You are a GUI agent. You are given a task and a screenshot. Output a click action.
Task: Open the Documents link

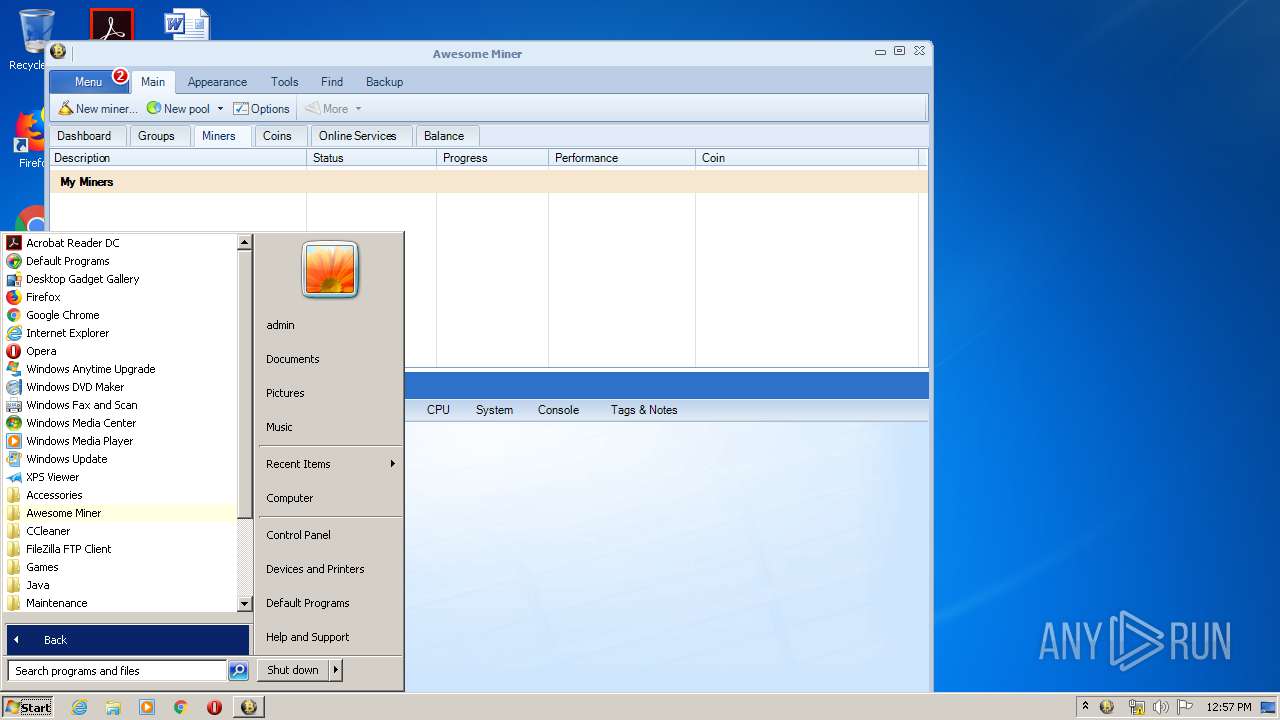330,359
